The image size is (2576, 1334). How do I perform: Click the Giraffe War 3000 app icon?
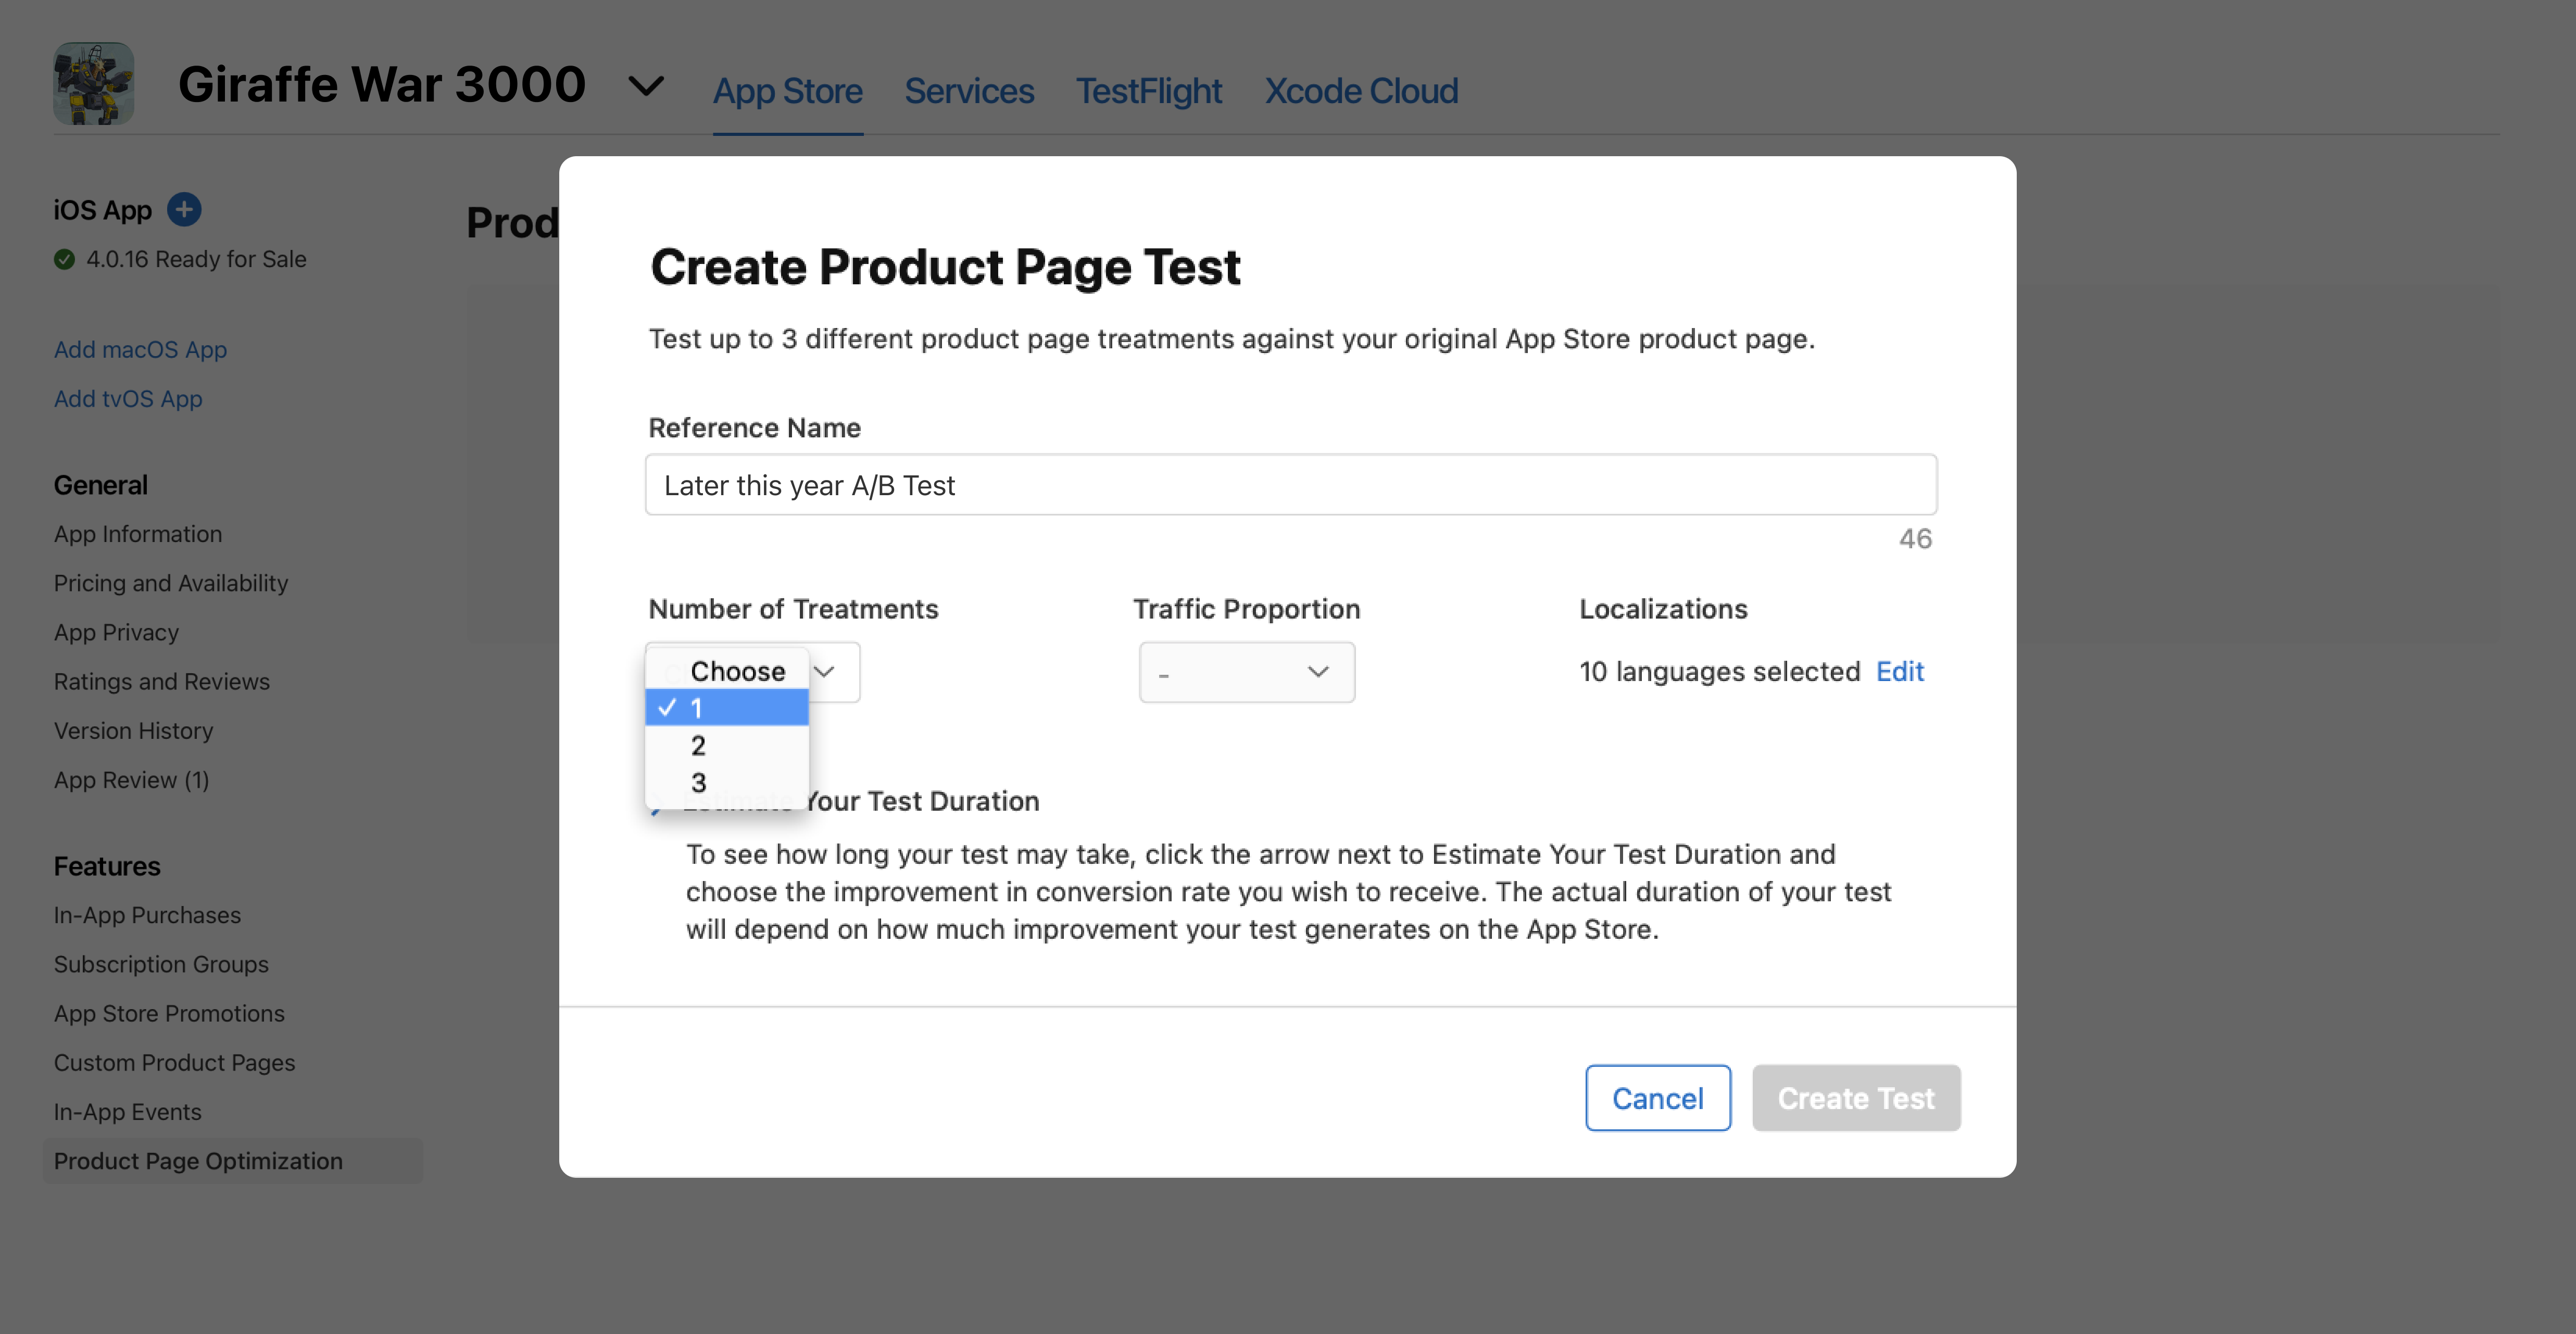(x=93, y=83)
